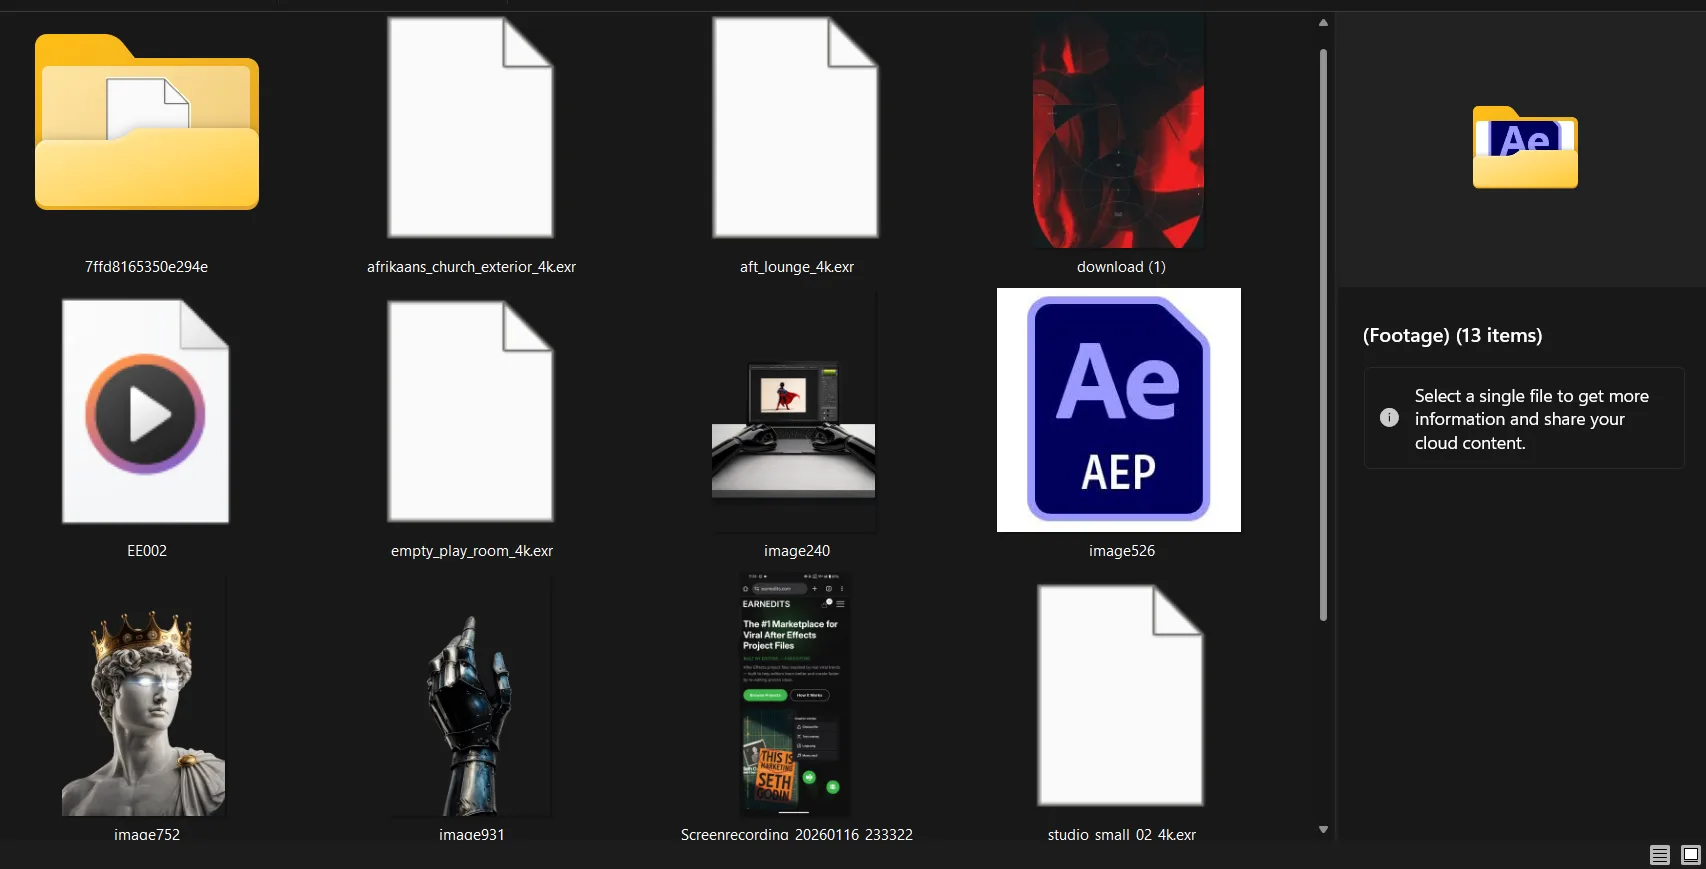1706x869 pixels.
Task: Click the aft_lounge_4k.exr blank file icon
Action: (x=796, y=128)
